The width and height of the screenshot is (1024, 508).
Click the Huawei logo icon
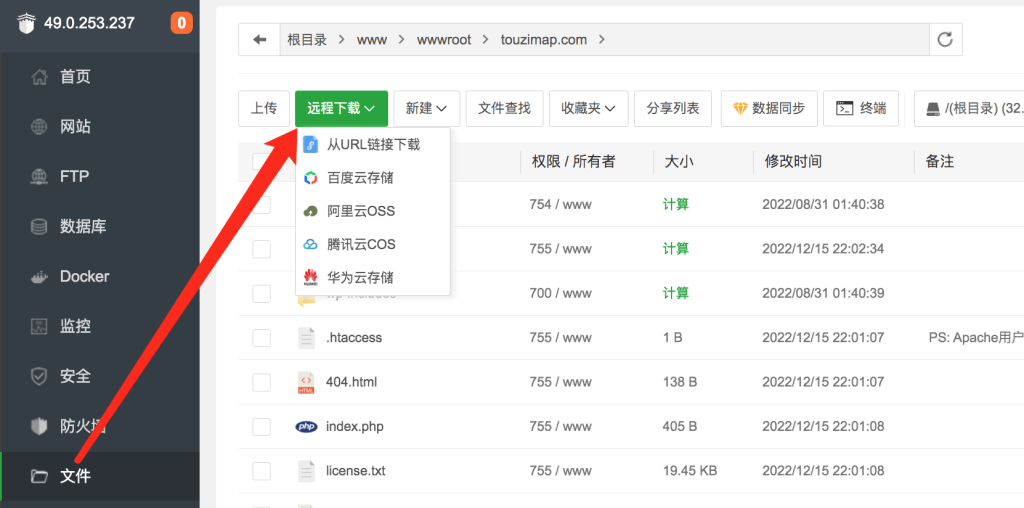[x=311, y=278]
